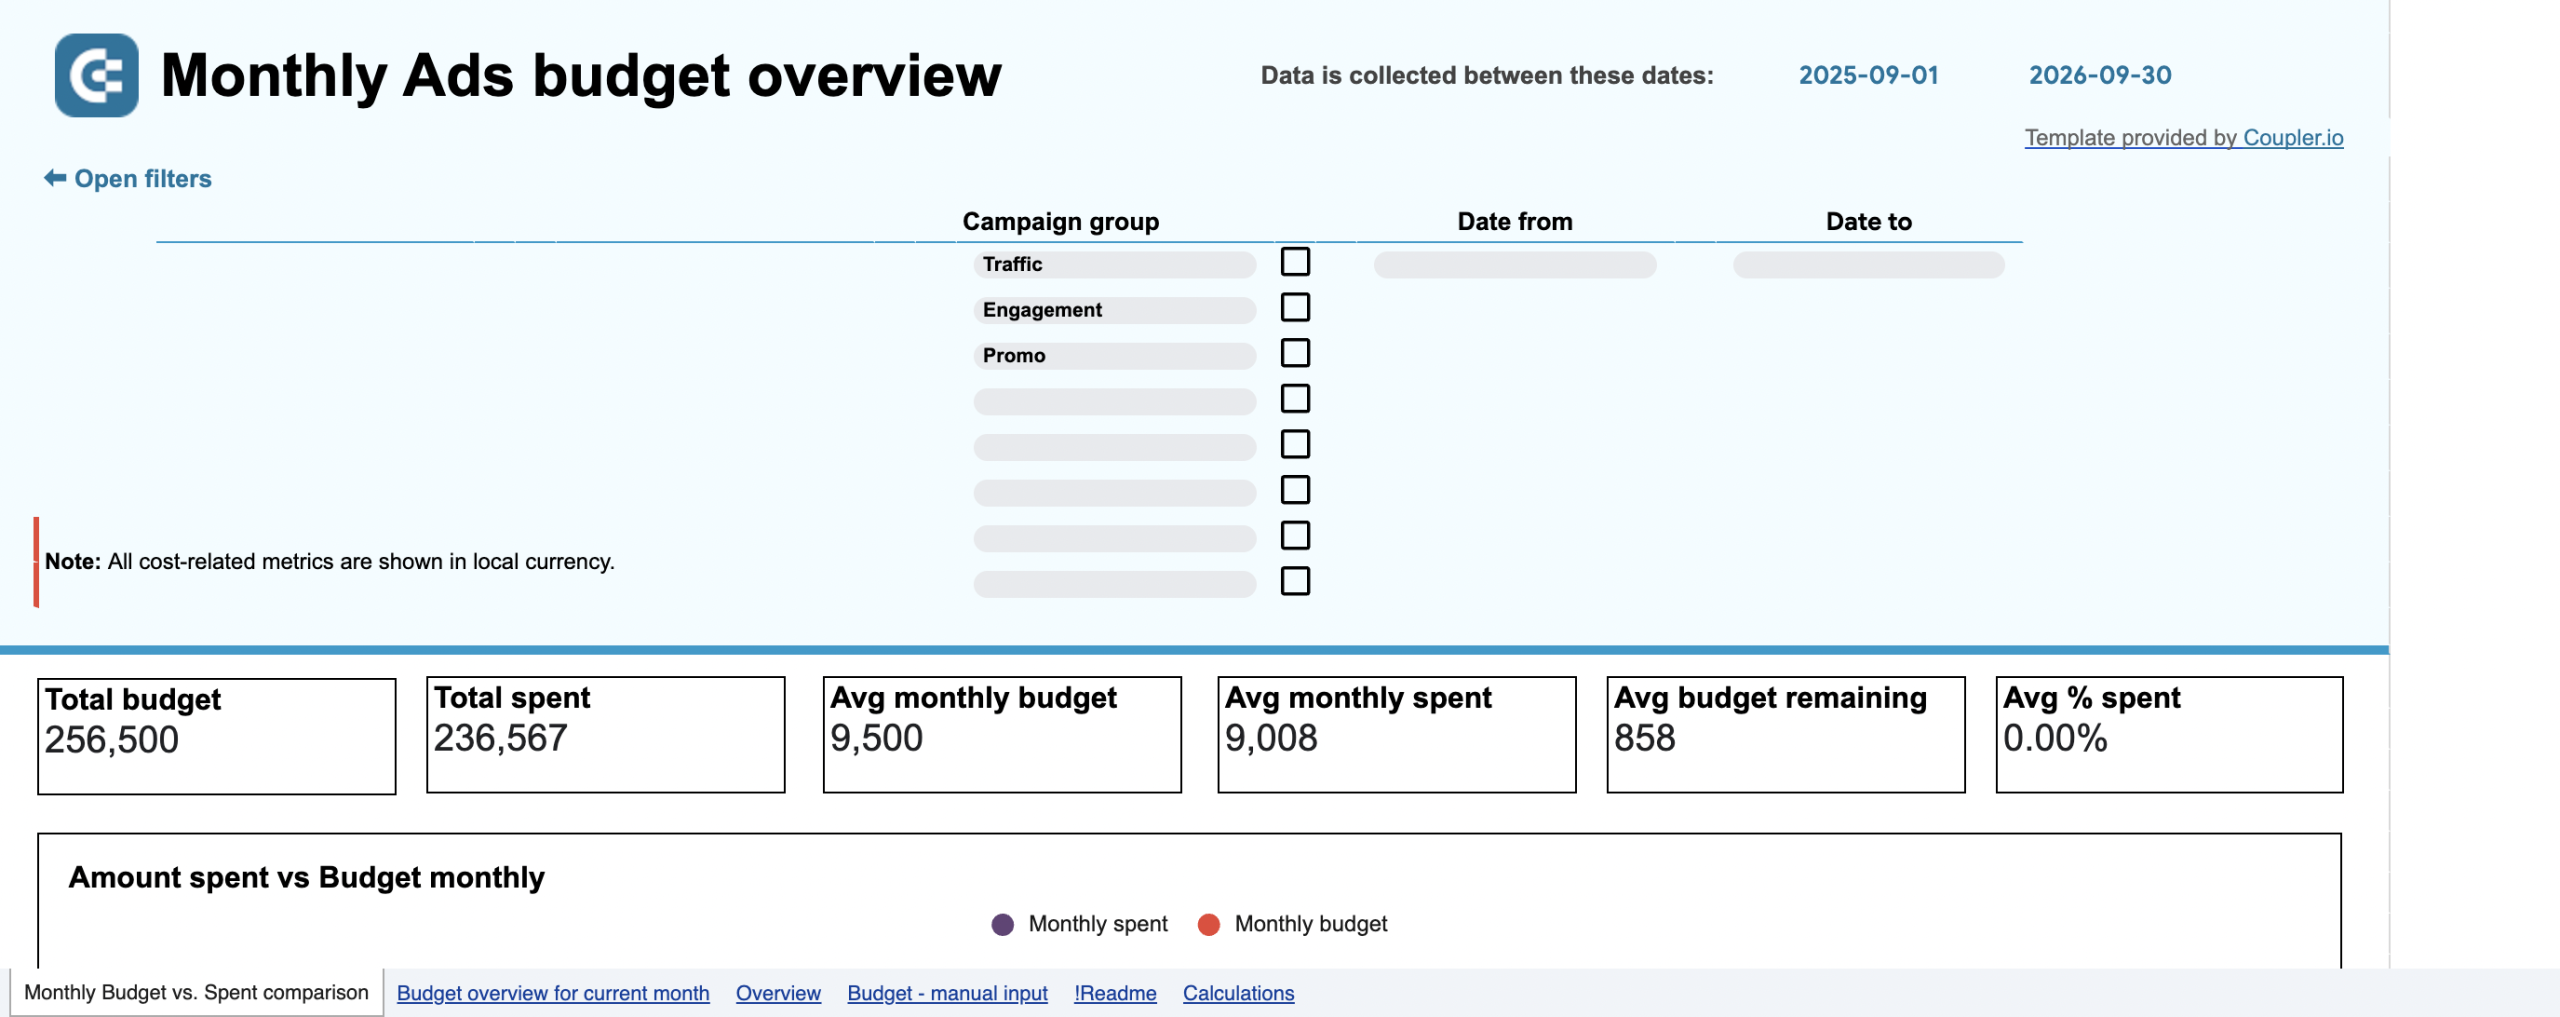Click the Avg monthly spent value 9,008

click(x=1271, y=738)
